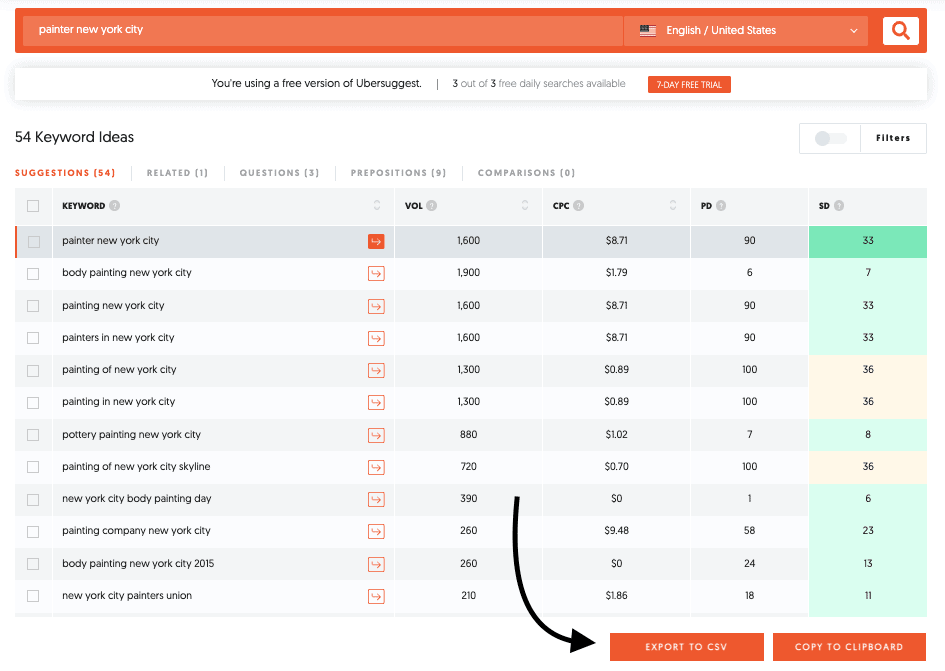Image resolution: width=945 pixels, height=671 pixels.
Task: Click the COPY TO CLIPBOARD button
Action: pyautogui.click(x=849, y=647)
